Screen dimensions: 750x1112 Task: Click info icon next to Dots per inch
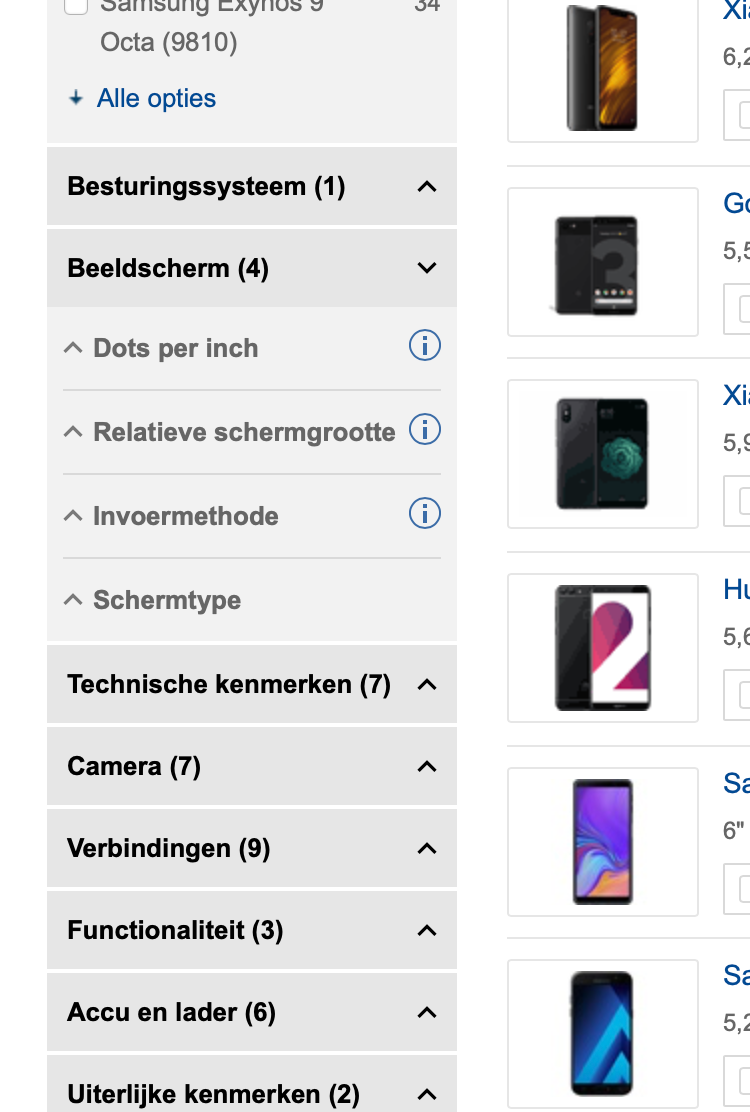click(425, 346)
